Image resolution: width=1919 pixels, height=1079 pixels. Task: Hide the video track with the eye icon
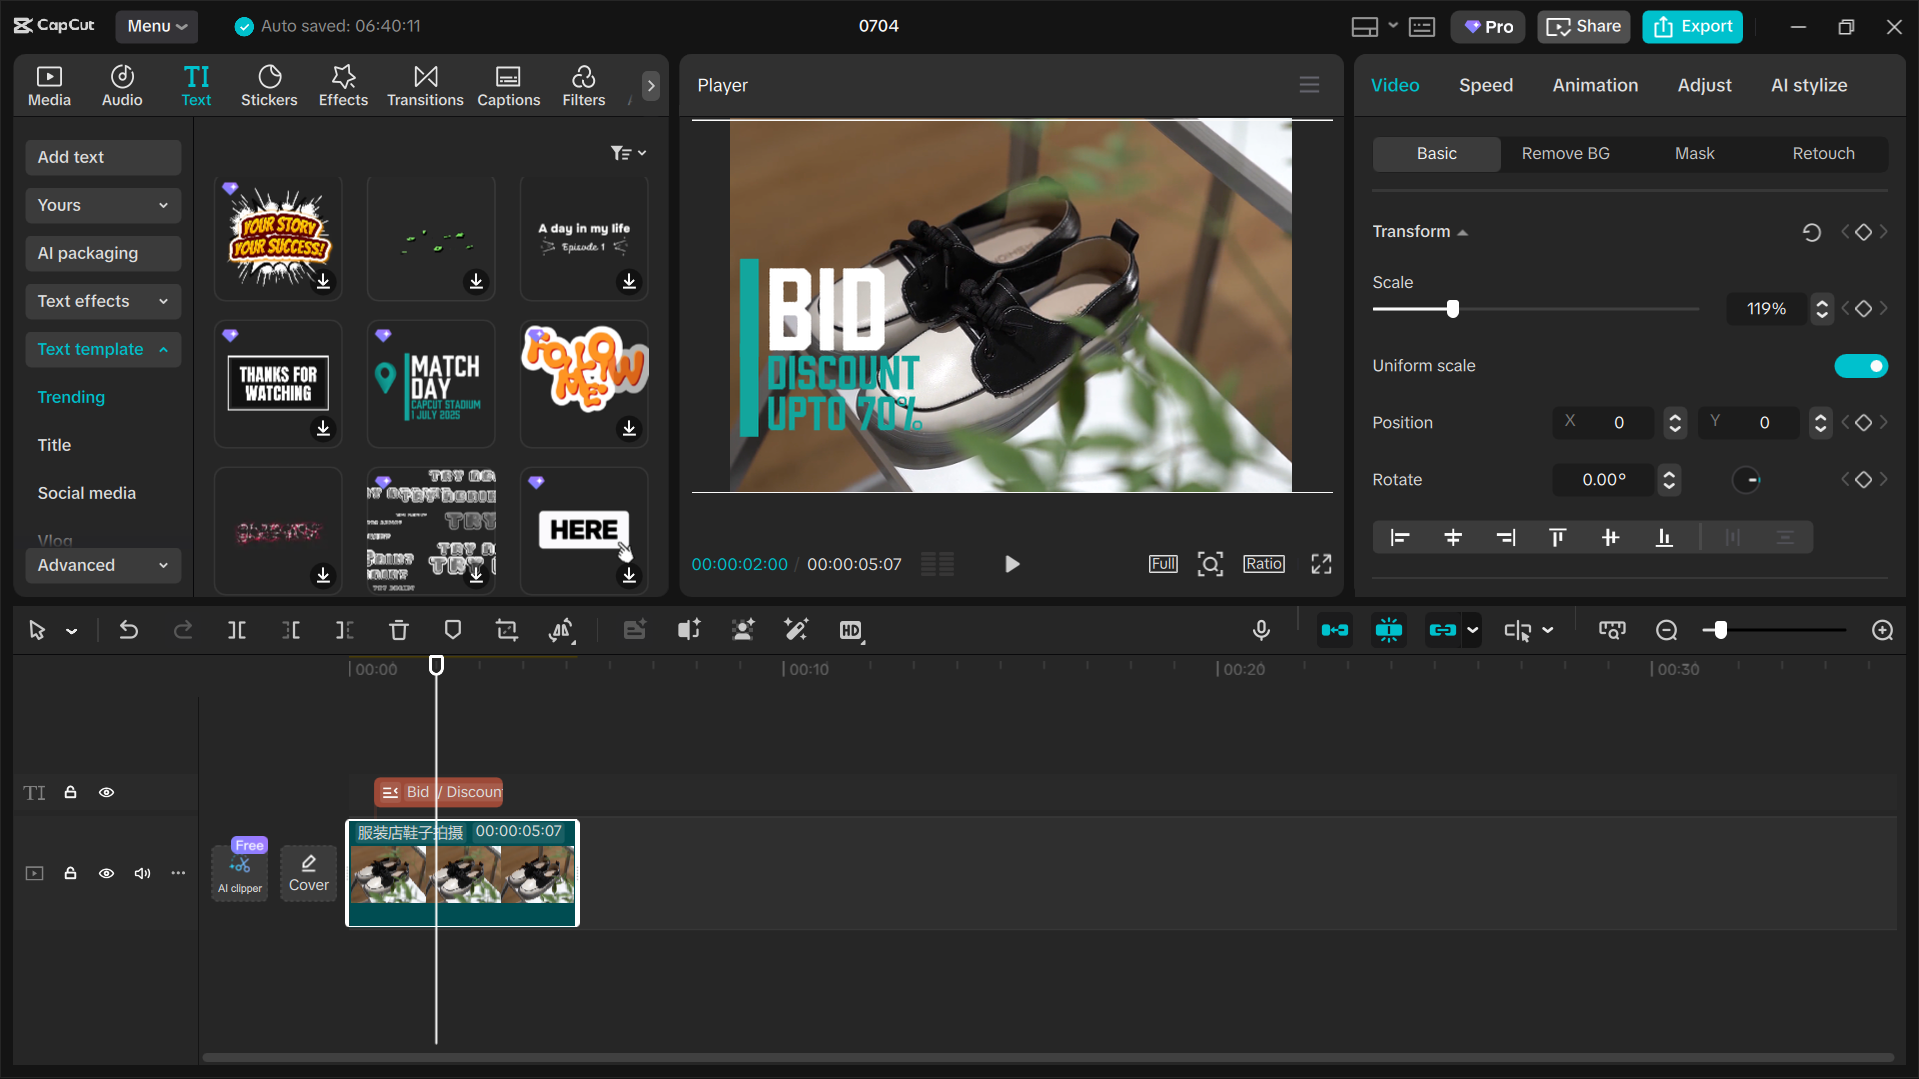[x=106, y=873]
